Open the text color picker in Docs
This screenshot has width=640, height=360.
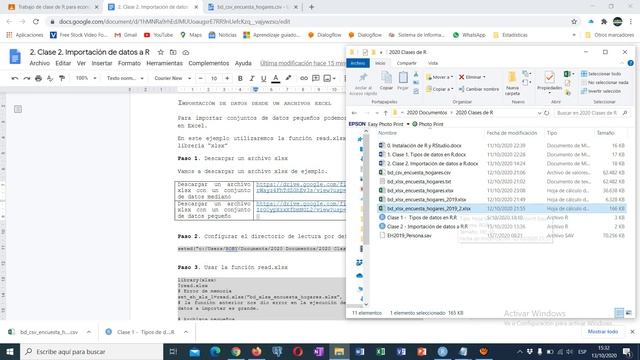276,78
